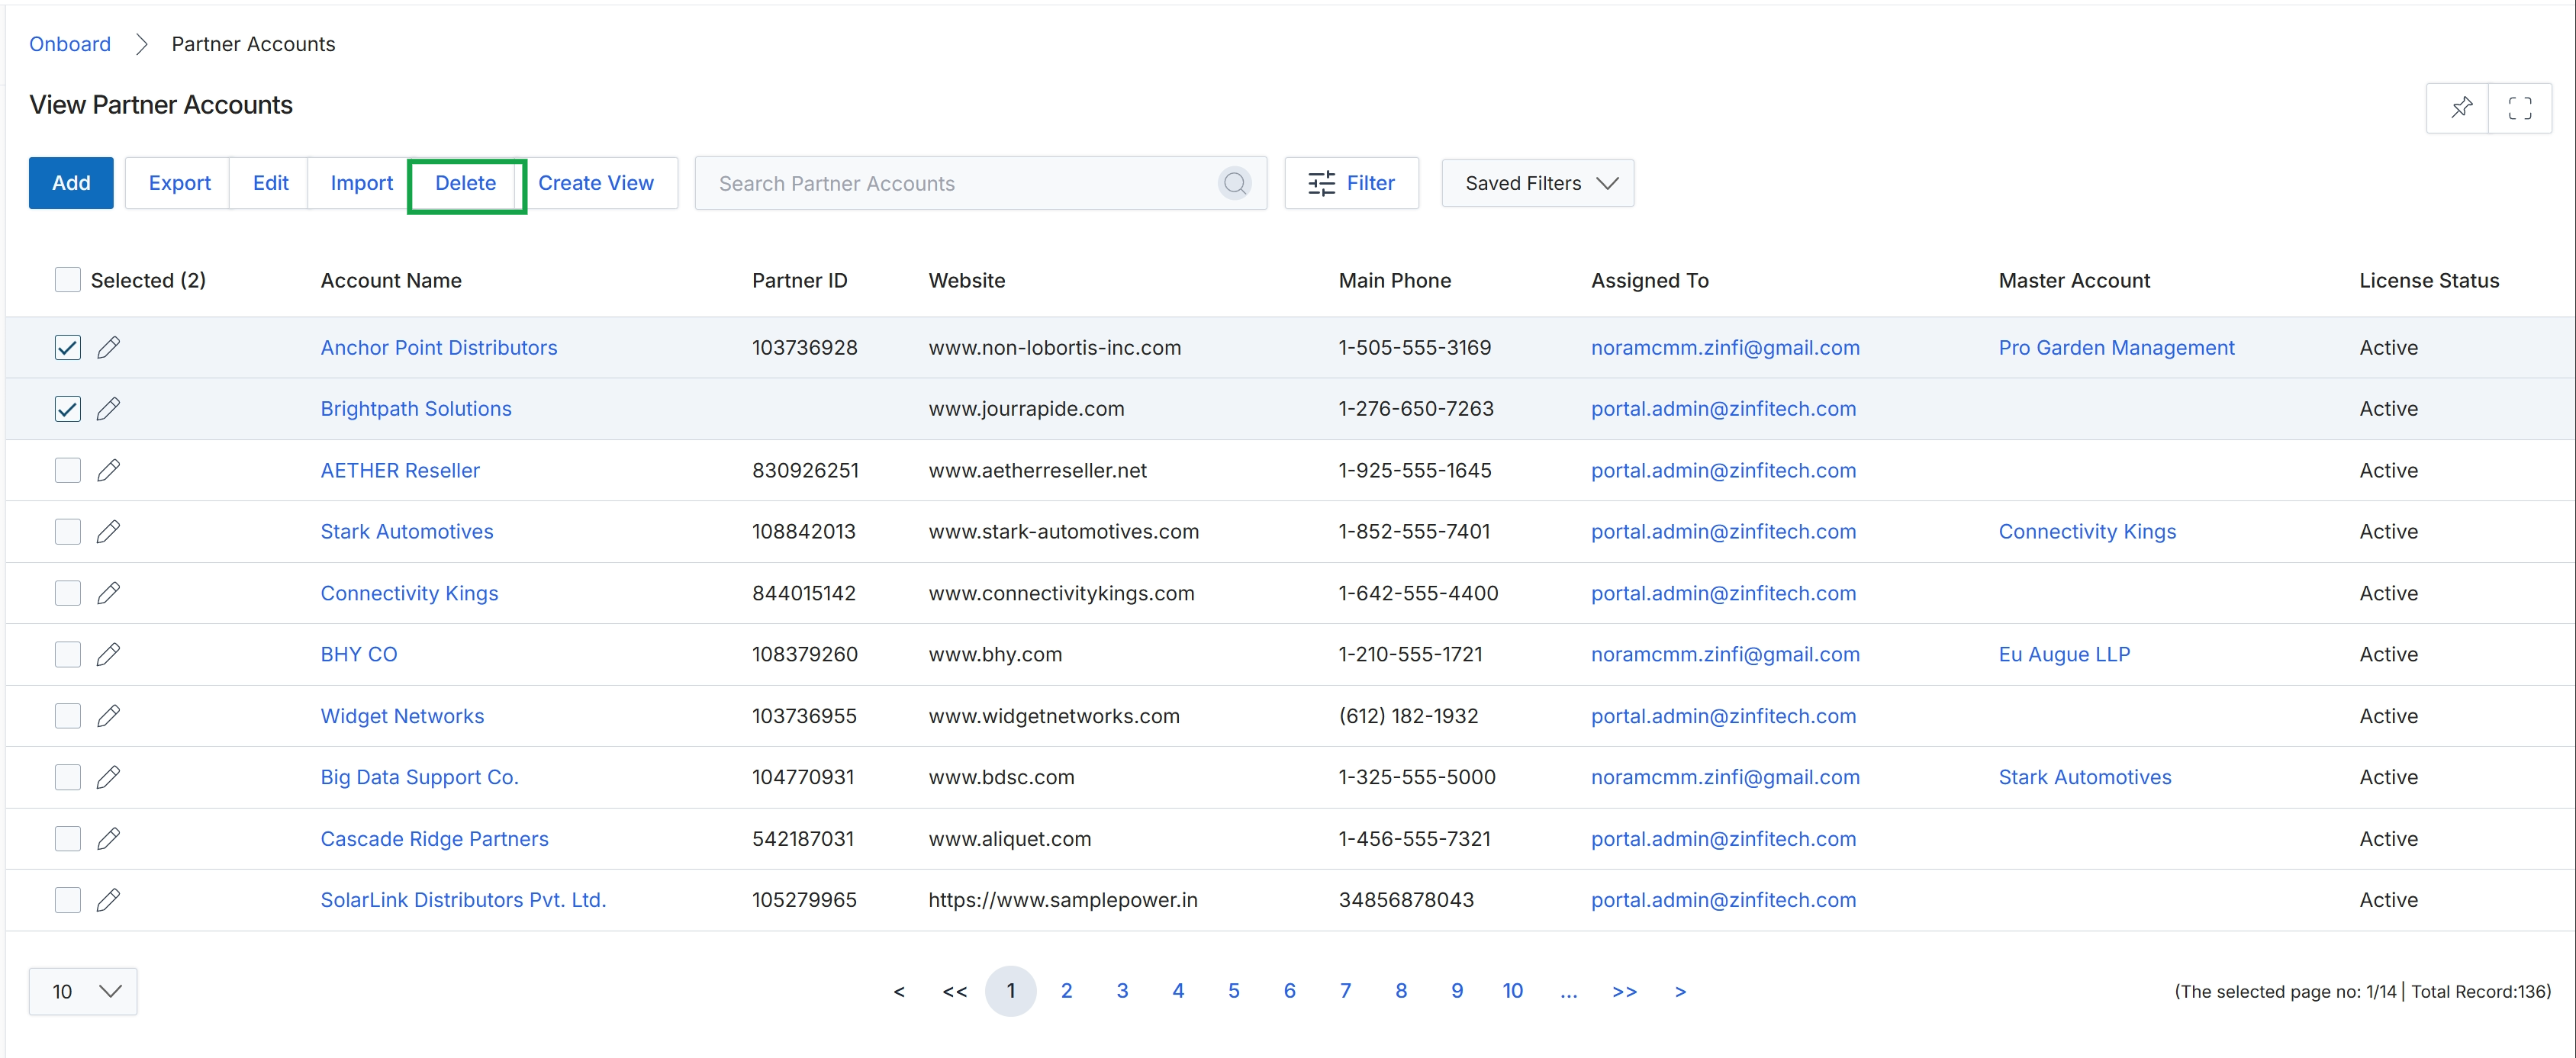Check the Big Data Support Co. checkbox
The image size is (2576, 1058).
pos(67,777)
